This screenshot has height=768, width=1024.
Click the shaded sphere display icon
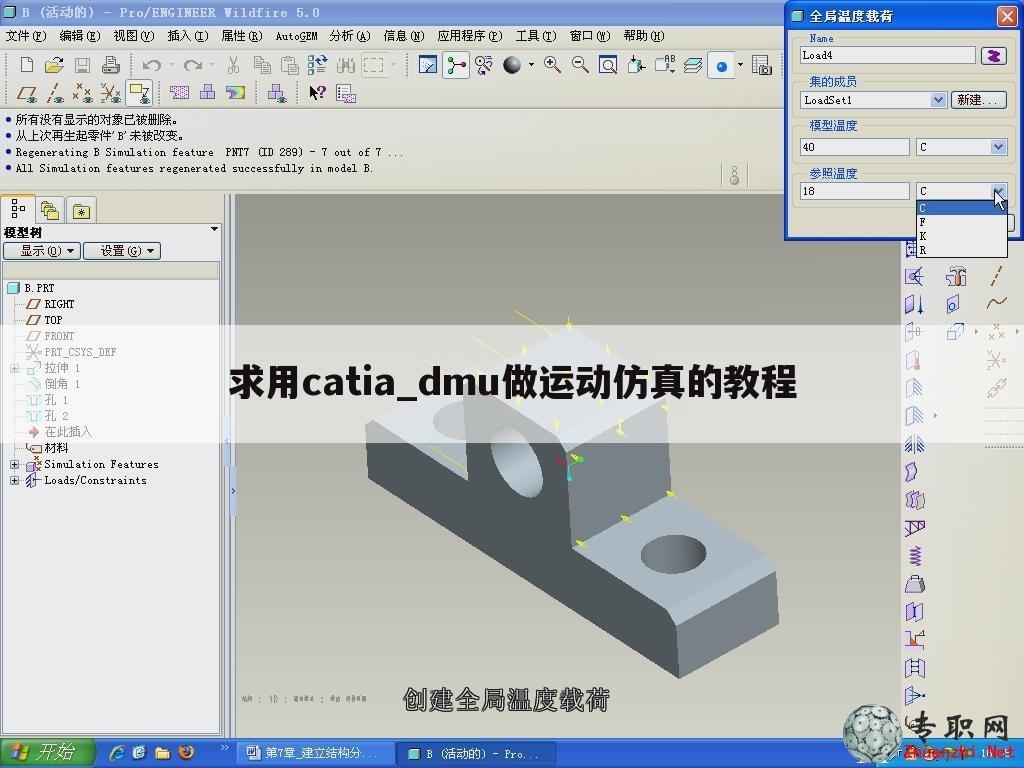[512, 65]
